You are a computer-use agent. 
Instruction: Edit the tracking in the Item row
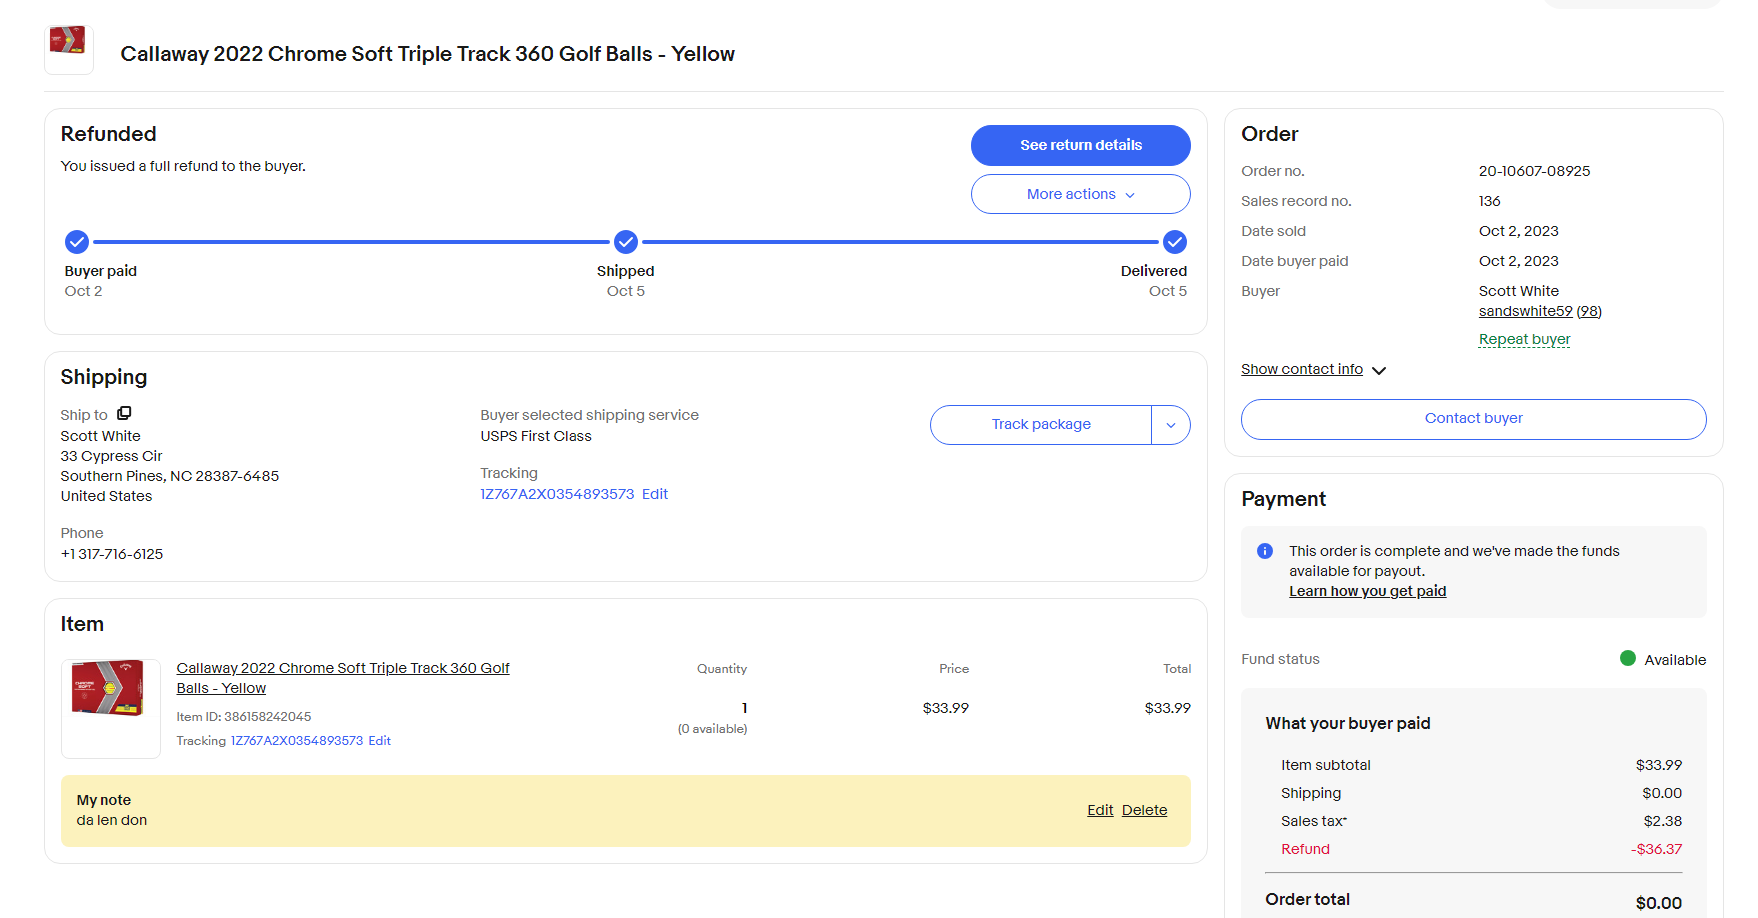(379, 741)
